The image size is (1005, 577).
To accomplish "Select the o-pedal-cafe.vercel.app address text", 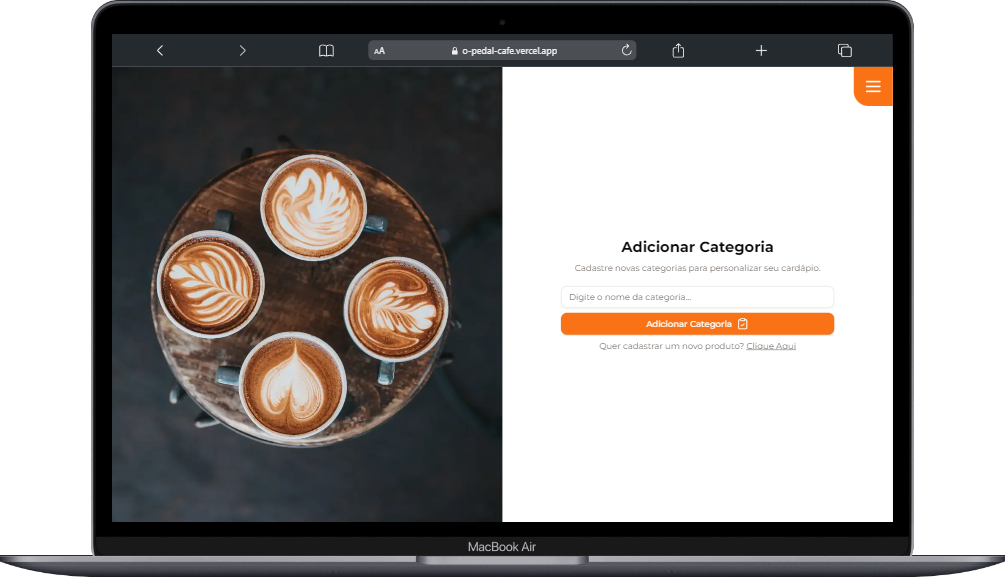I will click(509, 51).
